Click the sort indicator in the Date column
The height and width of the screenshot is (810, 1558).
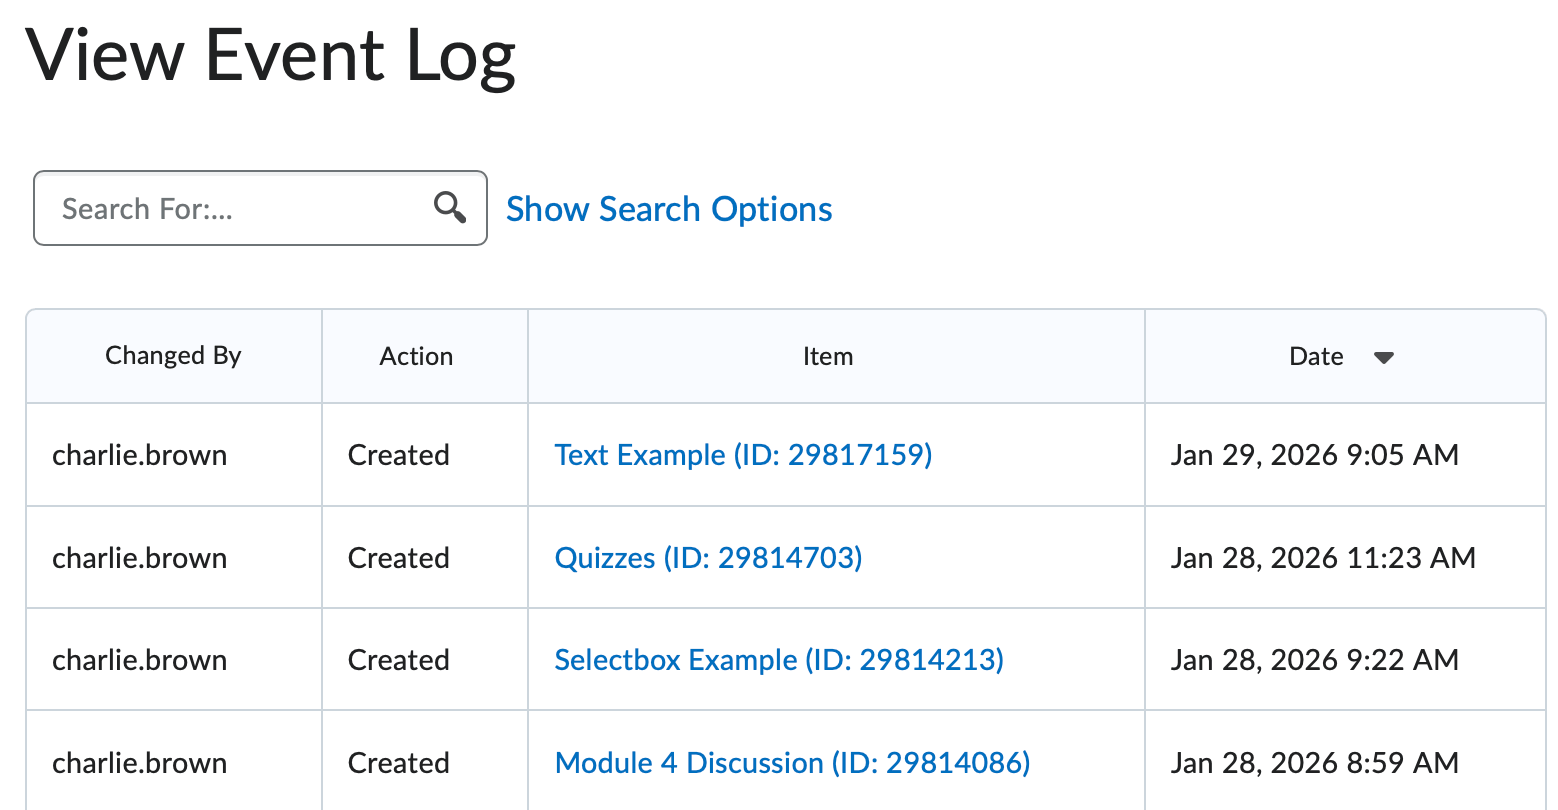click(1384, 357)
